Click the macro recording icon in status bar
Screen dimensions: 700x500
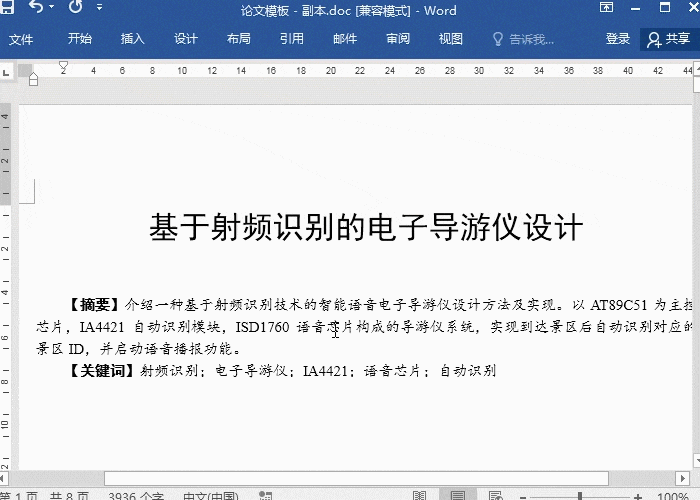coord(266,496)
